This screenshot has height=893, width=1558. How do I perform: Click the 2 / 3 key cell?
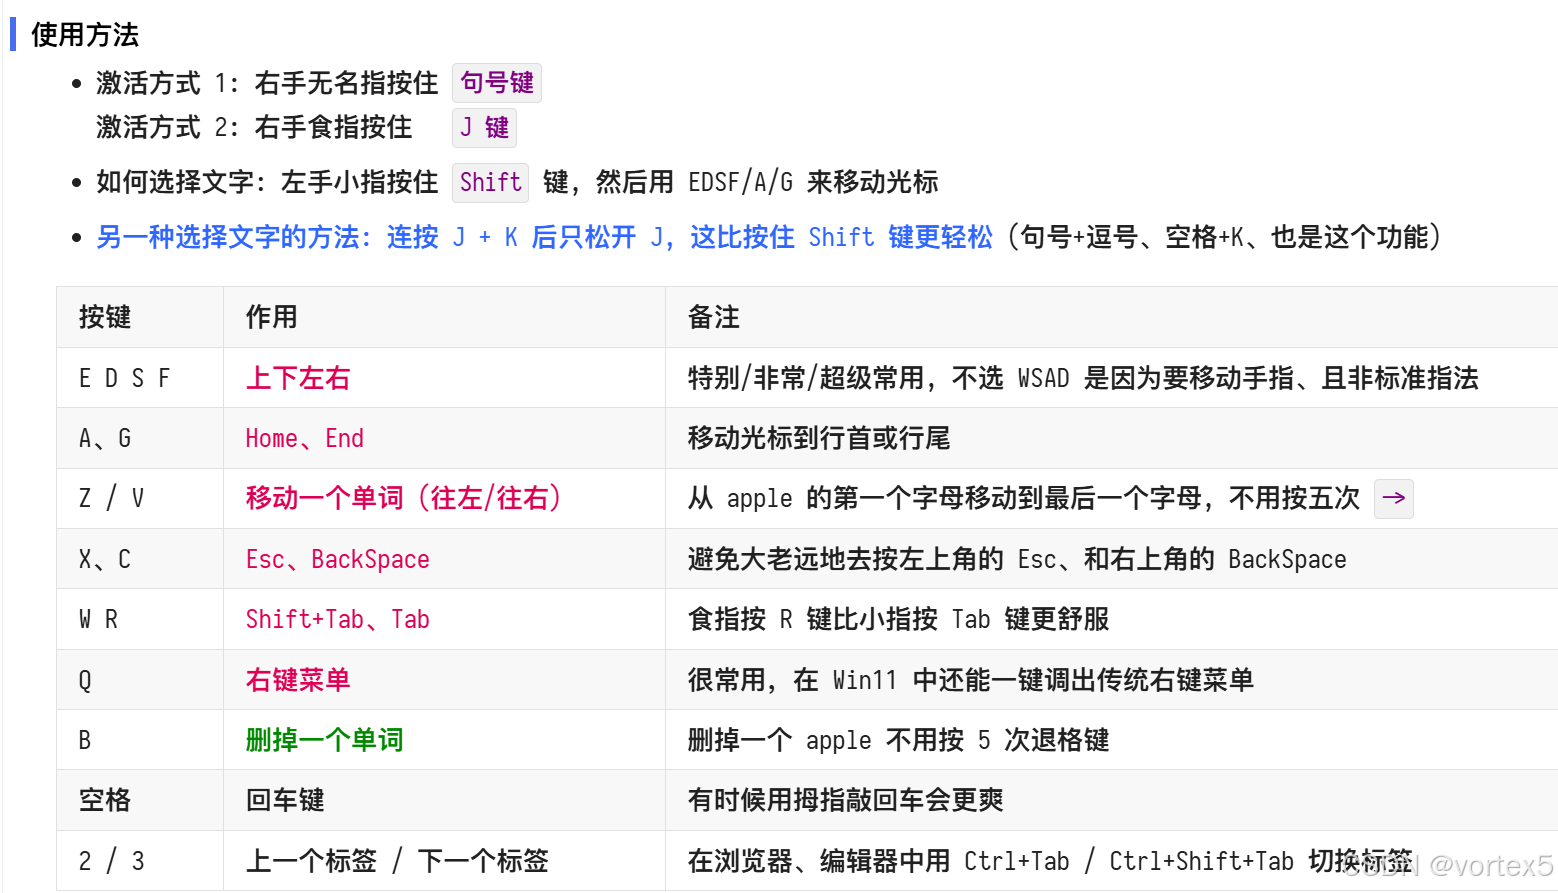(140, 861)
